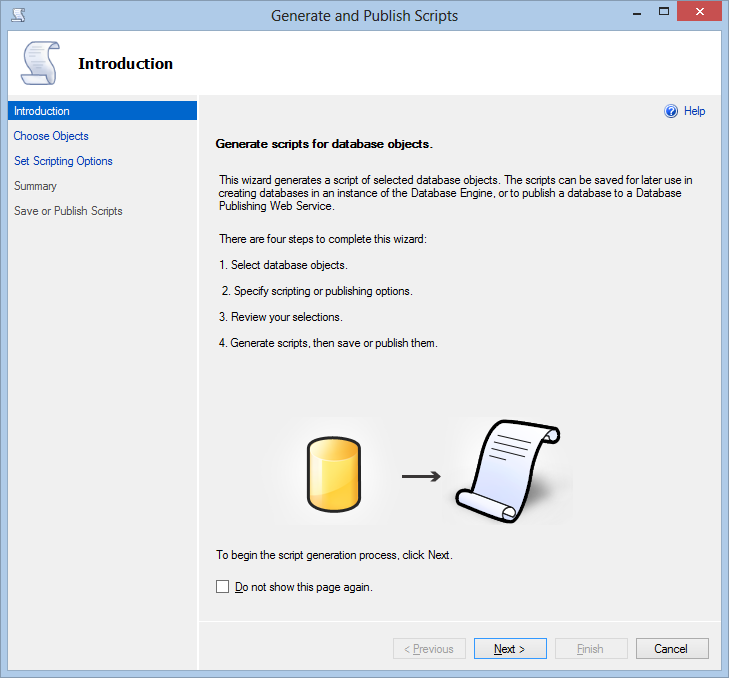The height and width of the screenshot is (678, 729).
Task: Open the Help link text
Action: [695, 111]
